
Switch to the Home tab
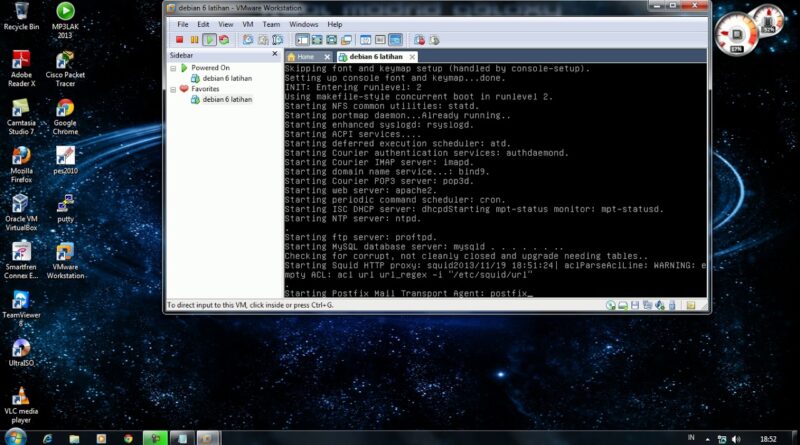coord(305,57)
